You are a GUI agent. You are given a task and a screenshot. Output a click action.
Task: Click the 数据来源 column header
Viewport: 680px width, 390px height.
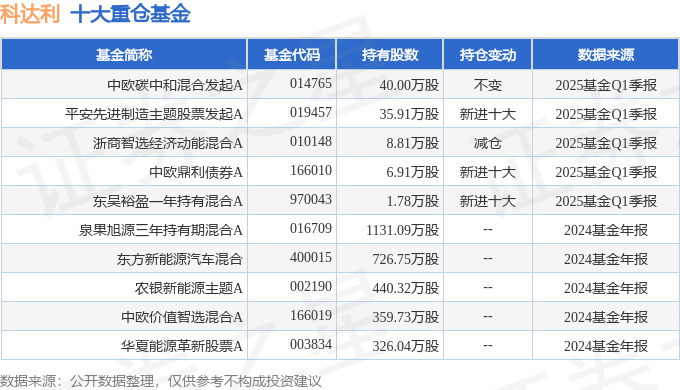click(605, 55)
